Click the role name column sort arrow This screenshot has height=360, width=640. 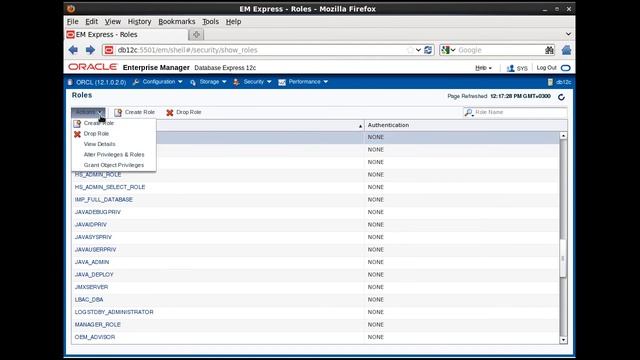[x=360, y=126]
